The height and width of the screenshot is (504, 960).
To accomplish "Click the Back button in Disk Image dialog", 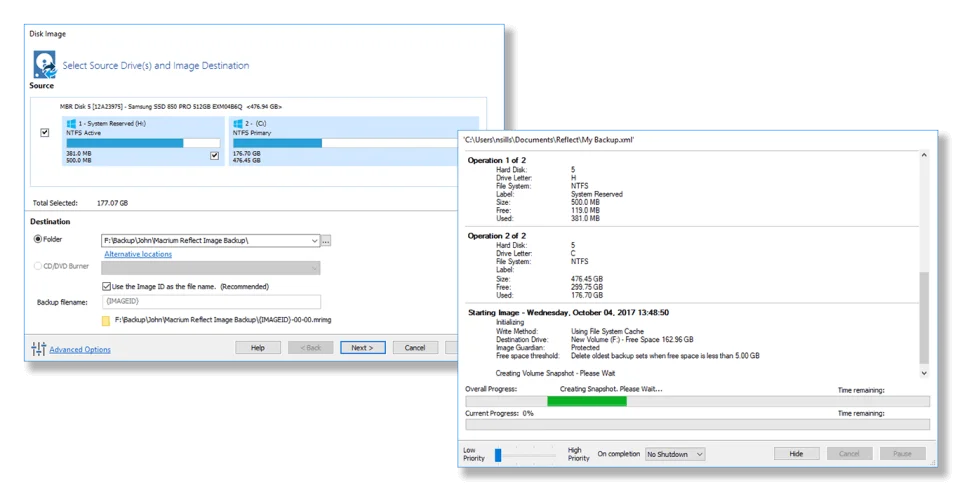I will coord(310,348).
